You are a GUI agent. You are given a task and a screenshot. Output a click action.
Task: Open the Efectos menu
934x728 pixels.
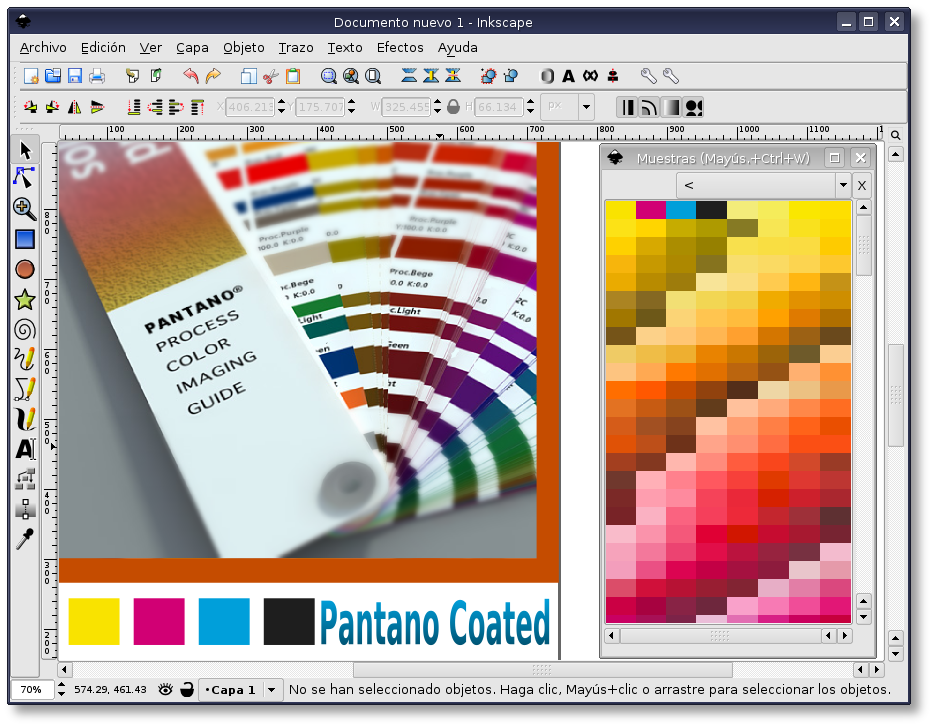400,48
